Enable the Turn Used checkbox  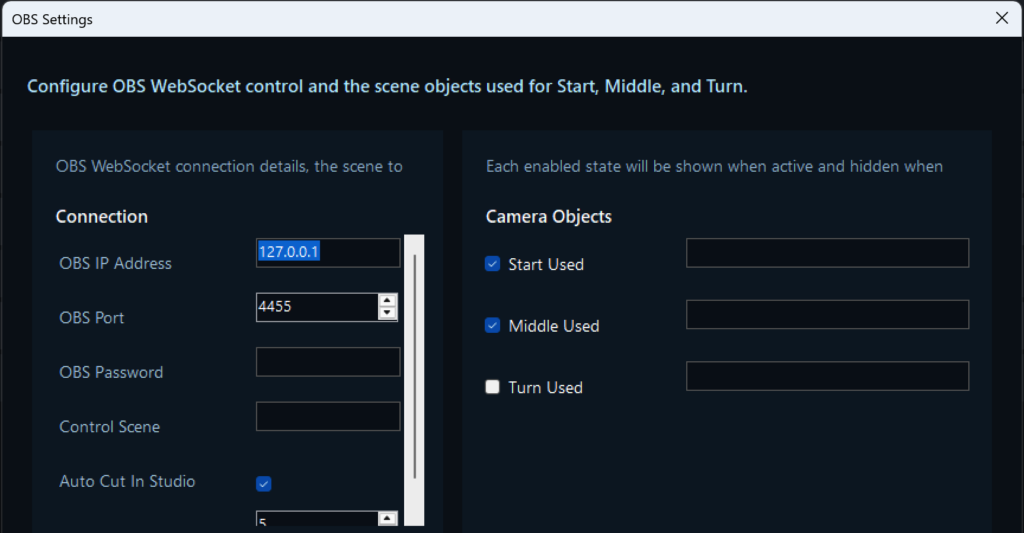(492, 387)
